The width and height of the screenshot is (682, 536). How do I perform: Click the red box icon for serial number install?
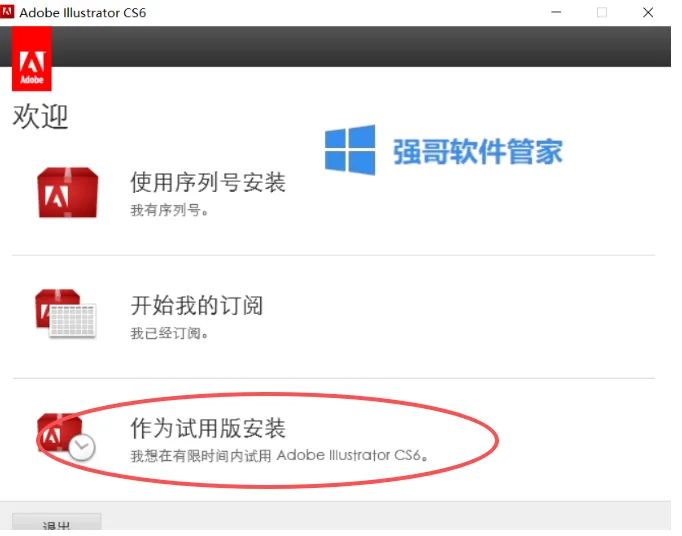pos(68,195)
